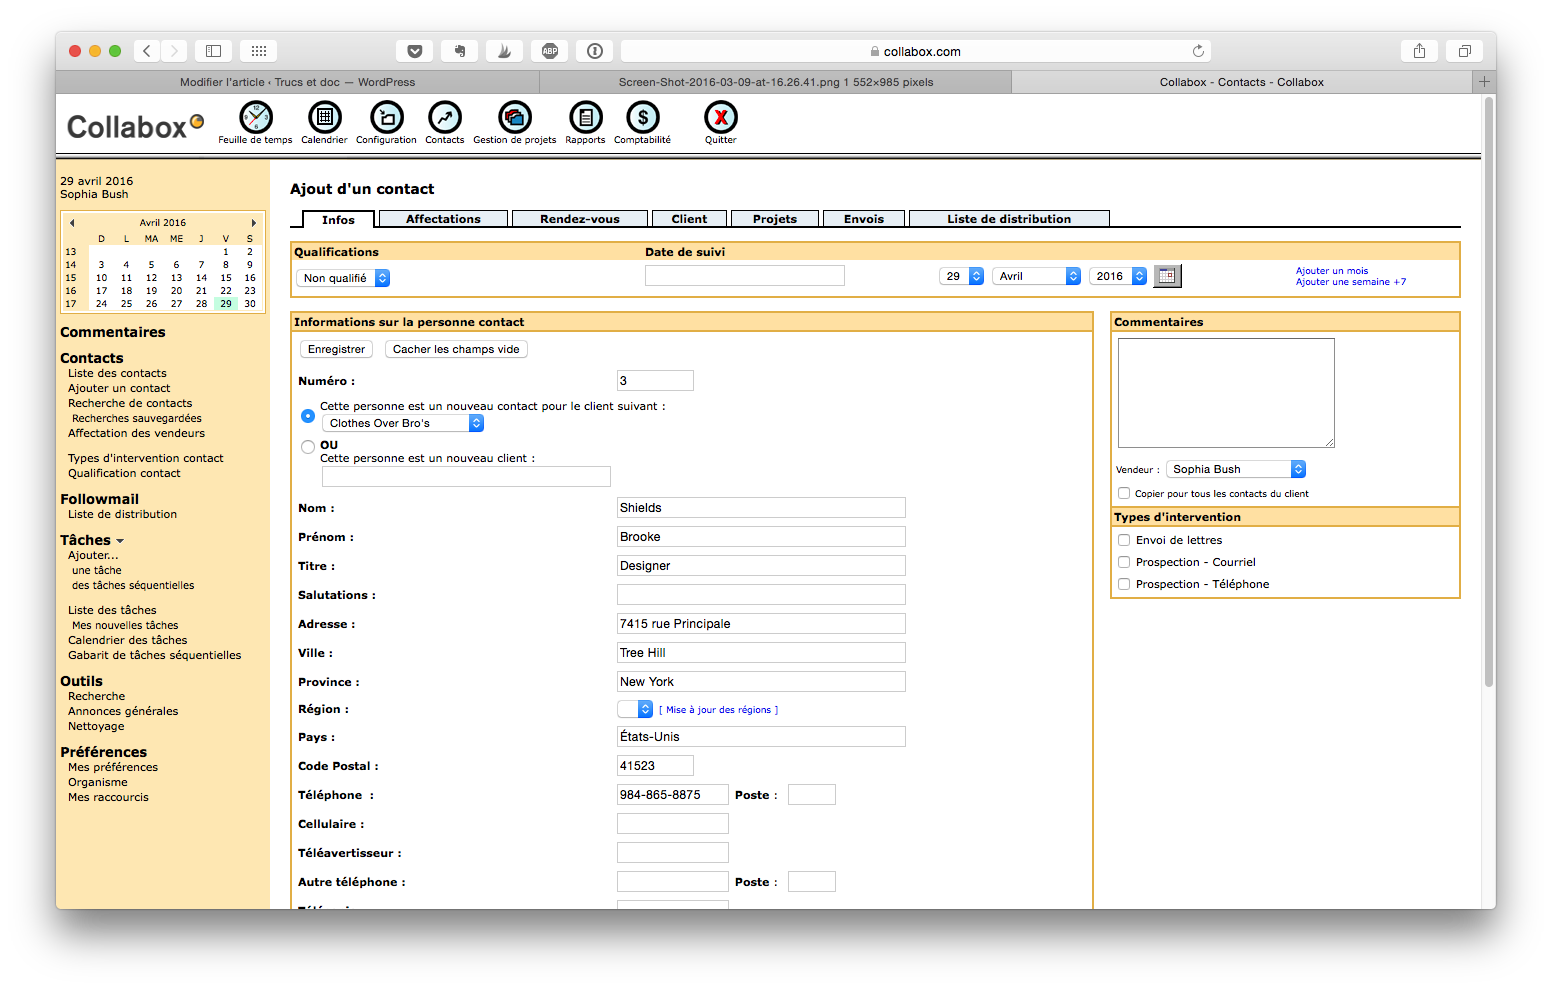Open the Rapports tool
Viewport: 1552px width, 989px height.
click(x=584, y=118)
